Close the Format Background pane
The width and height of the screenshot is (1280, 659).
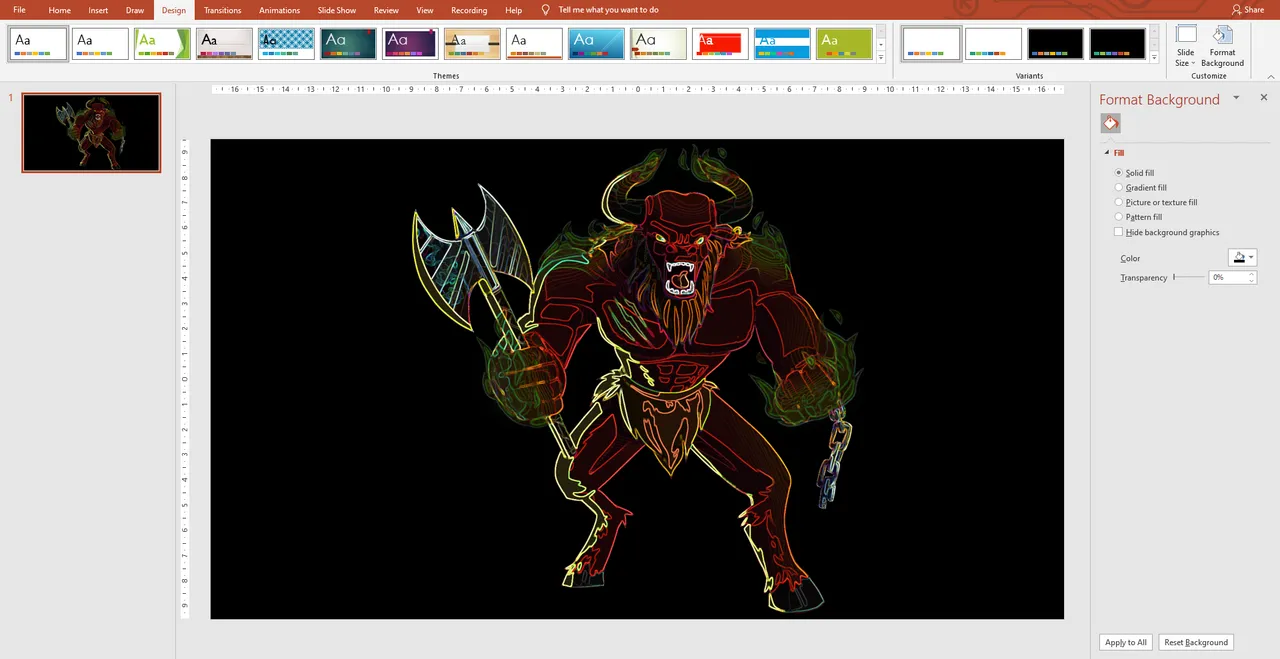point(1263,97)
